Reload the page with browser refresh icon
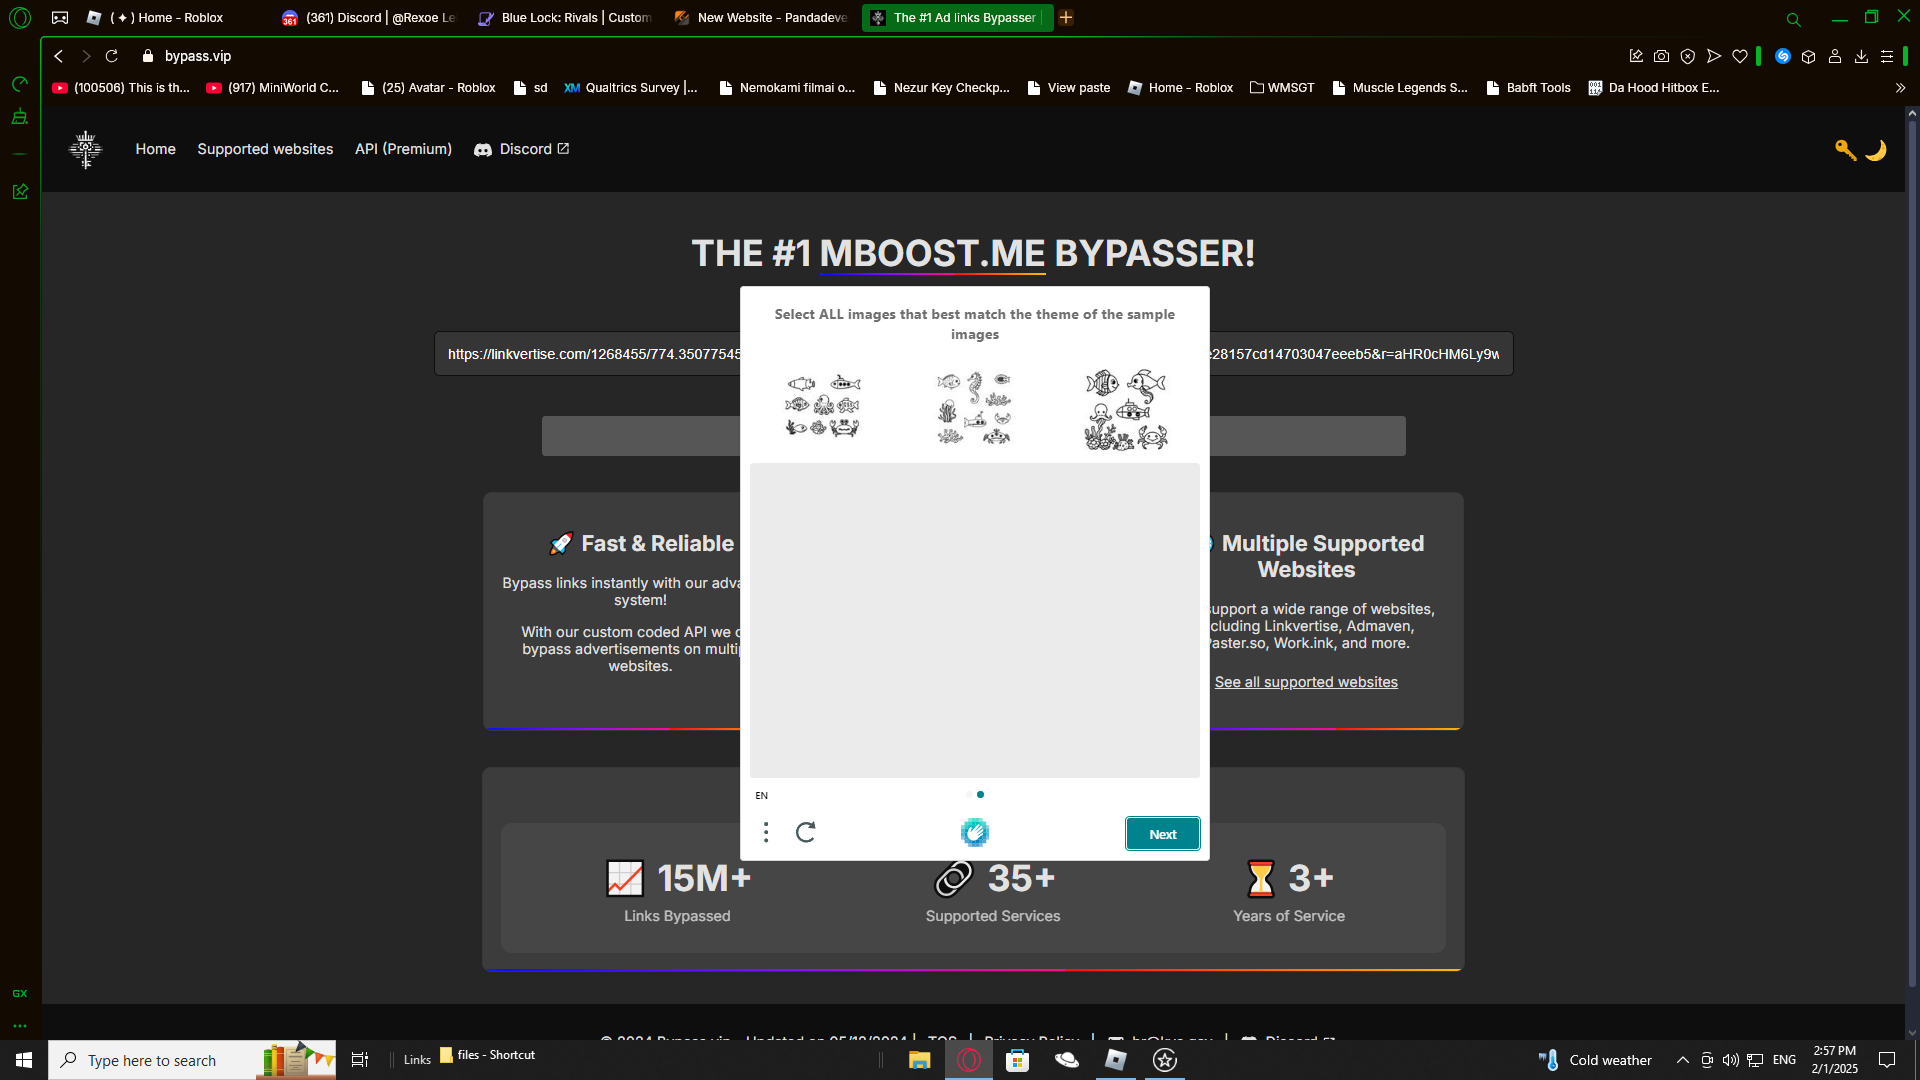The height and width of the screenshot is (1080, 1920). [112, 56]
